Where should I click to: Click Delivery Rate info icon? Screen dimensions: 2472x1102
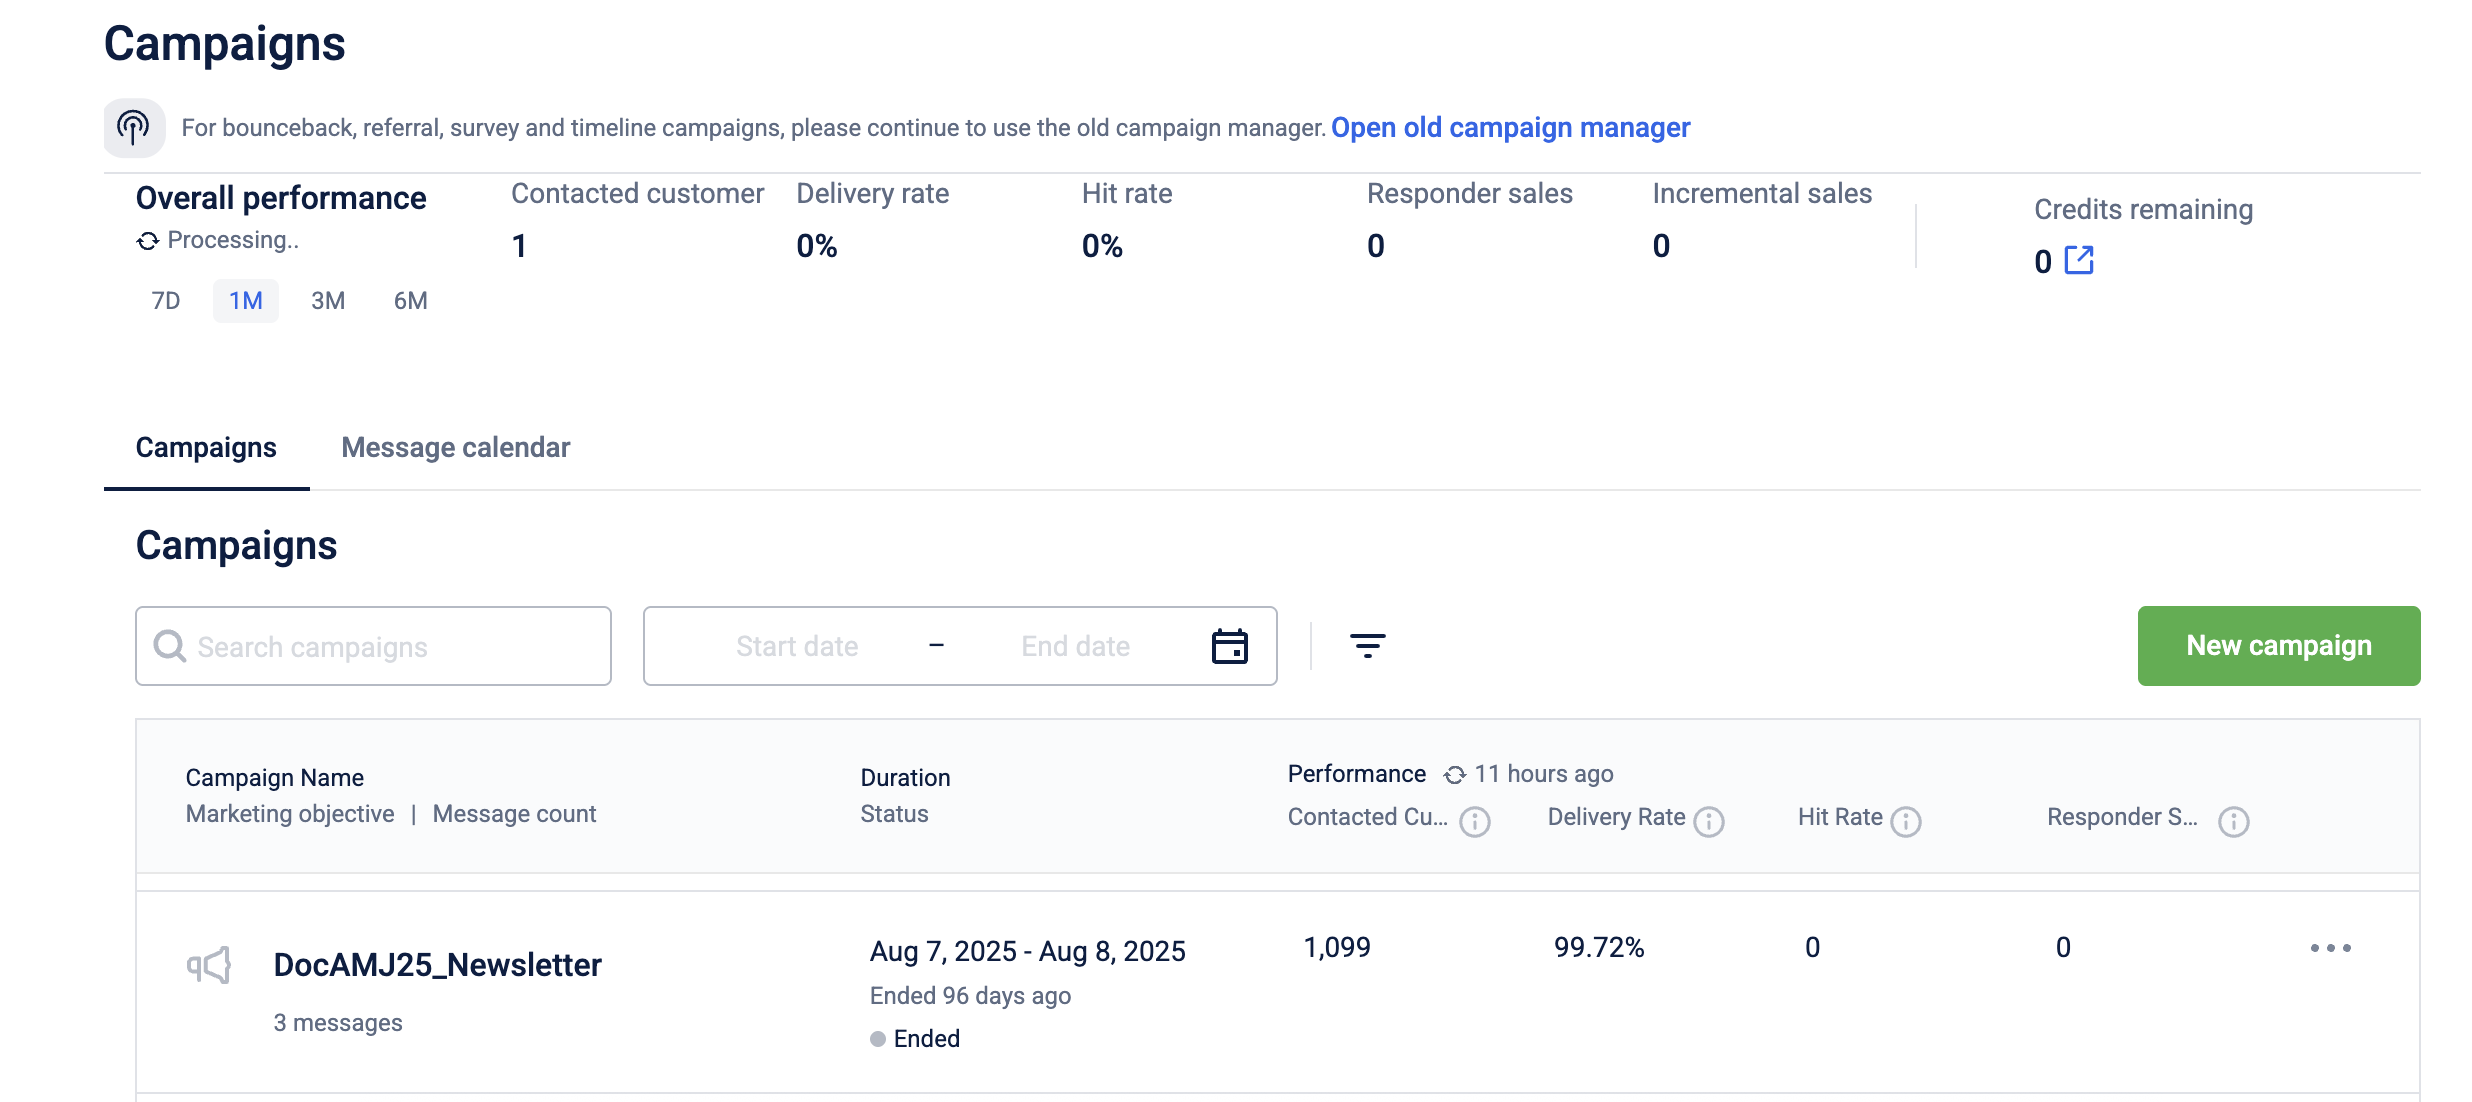click(1709, 821)
